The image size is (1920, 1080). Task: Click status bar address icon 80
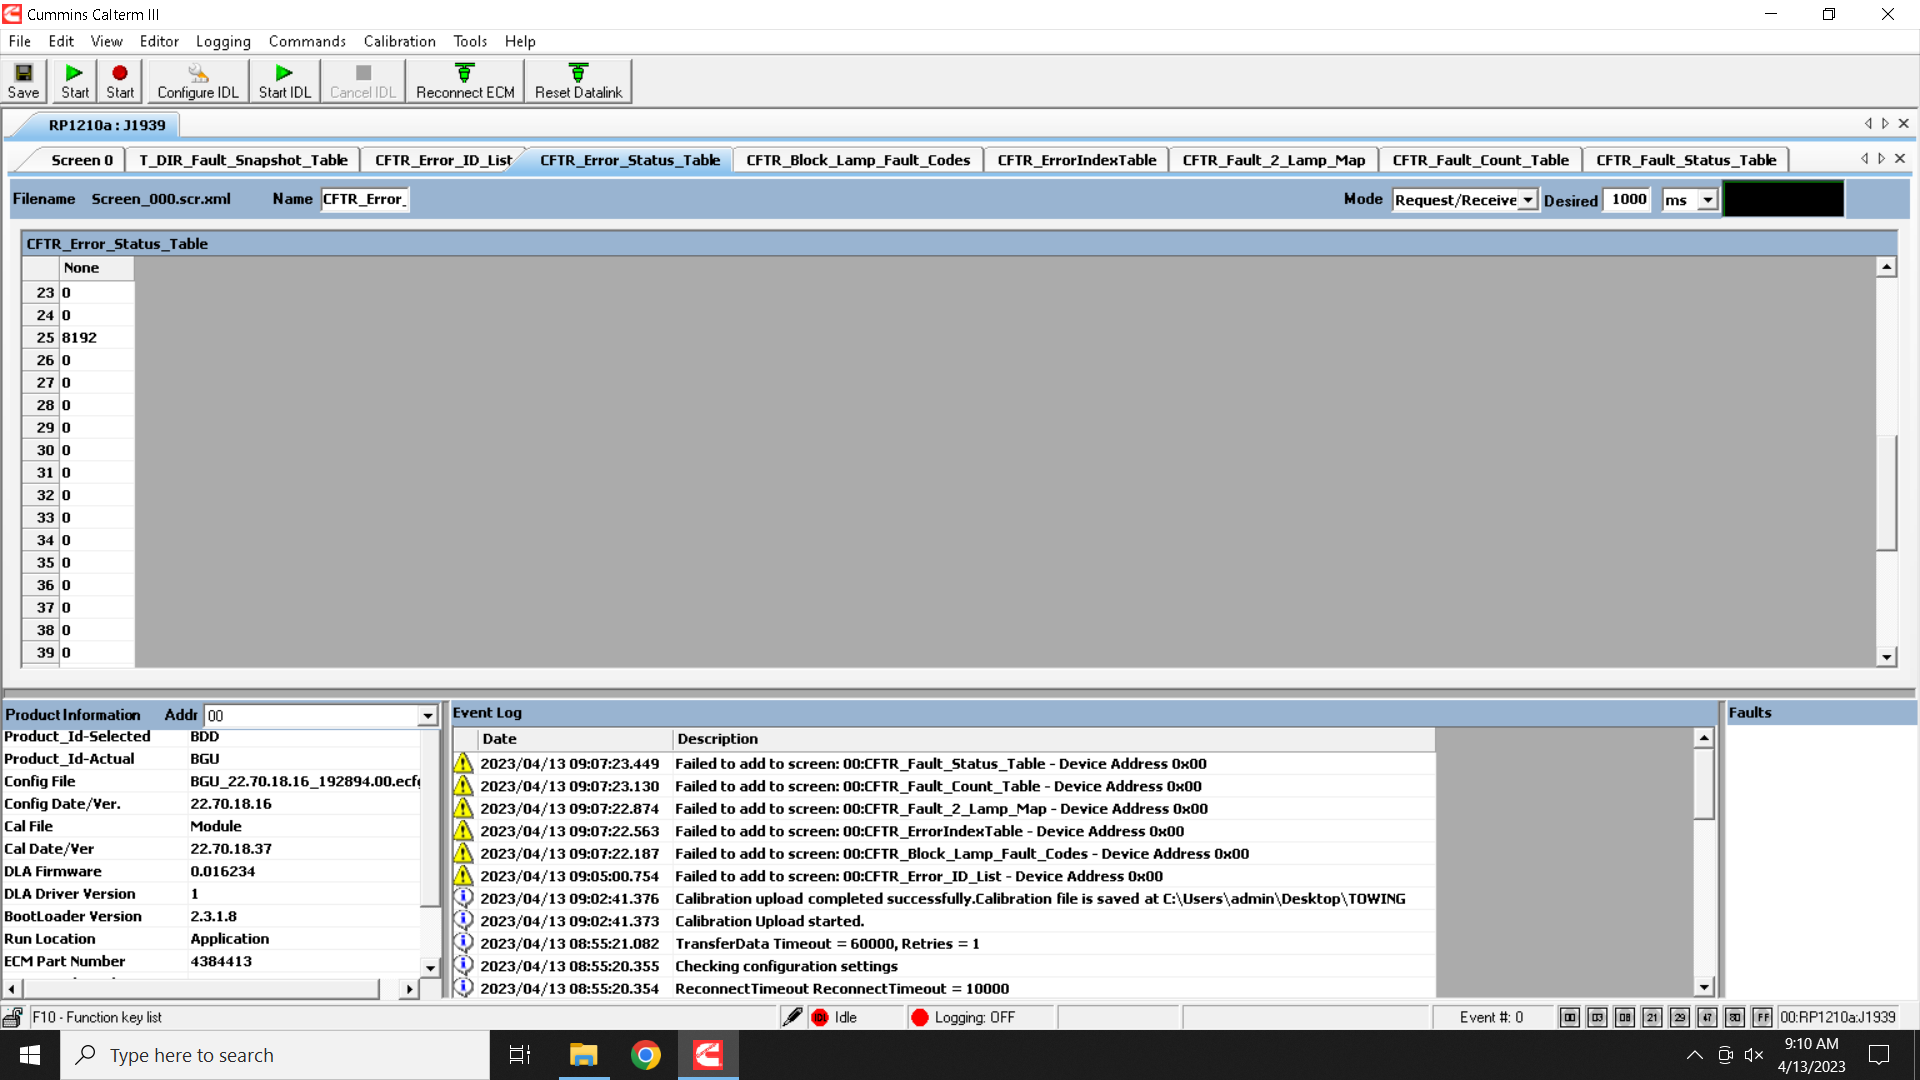pos(1735,1017)
